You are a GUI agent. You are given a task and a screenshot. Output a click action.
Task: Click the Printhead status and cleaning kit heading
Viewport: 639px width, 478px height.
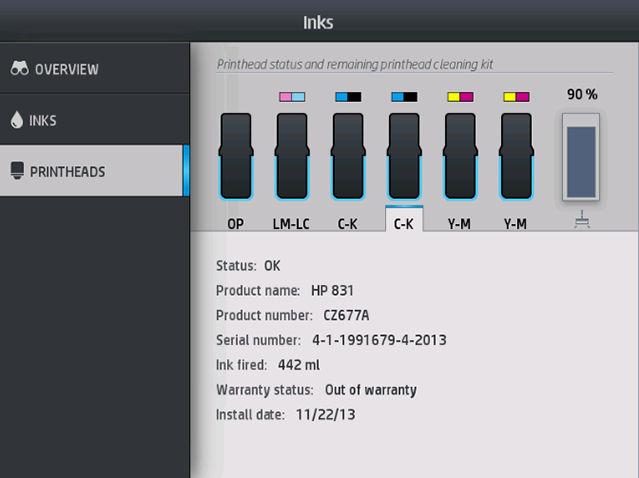[x=355, y=64]
